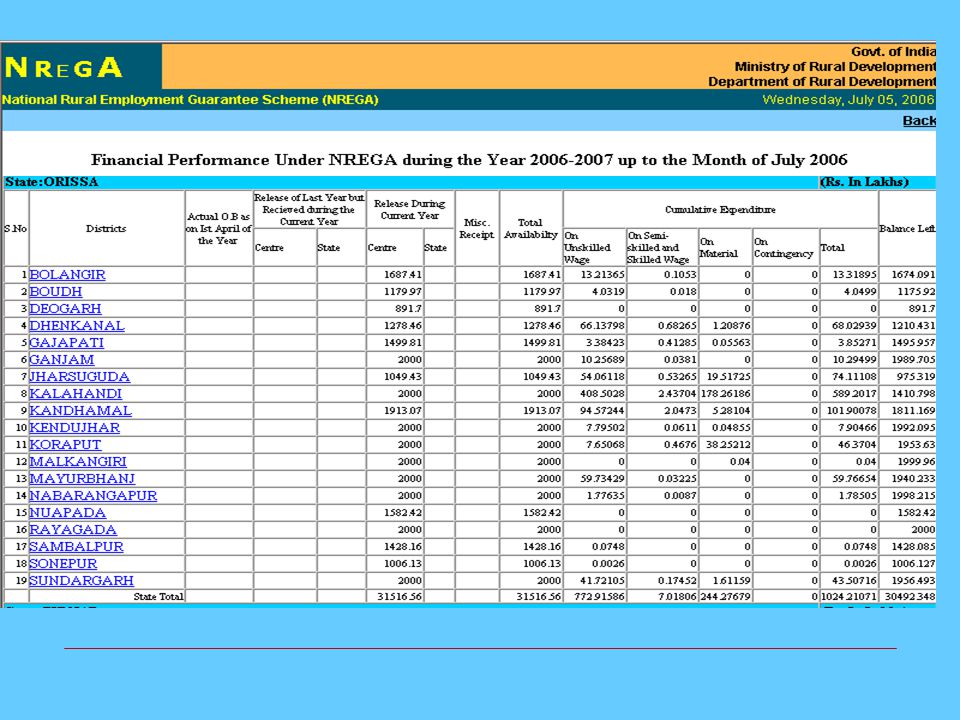Click the (Rs. In Lakhs) label
960x720 pixels.
[864, 182]
